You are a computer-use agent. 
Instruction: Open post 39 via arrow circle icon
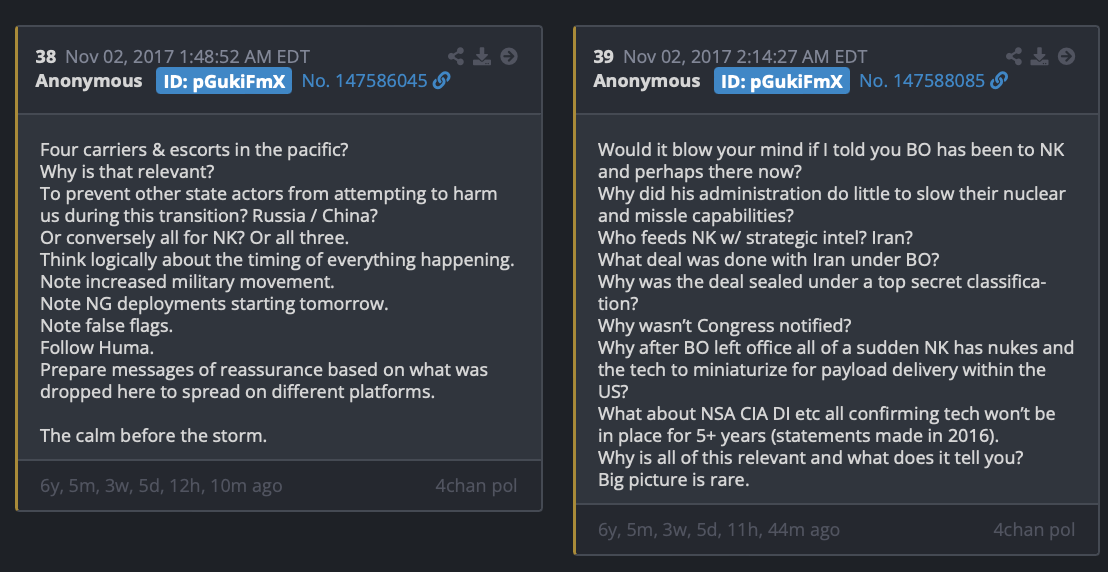tap(1066, 57)
